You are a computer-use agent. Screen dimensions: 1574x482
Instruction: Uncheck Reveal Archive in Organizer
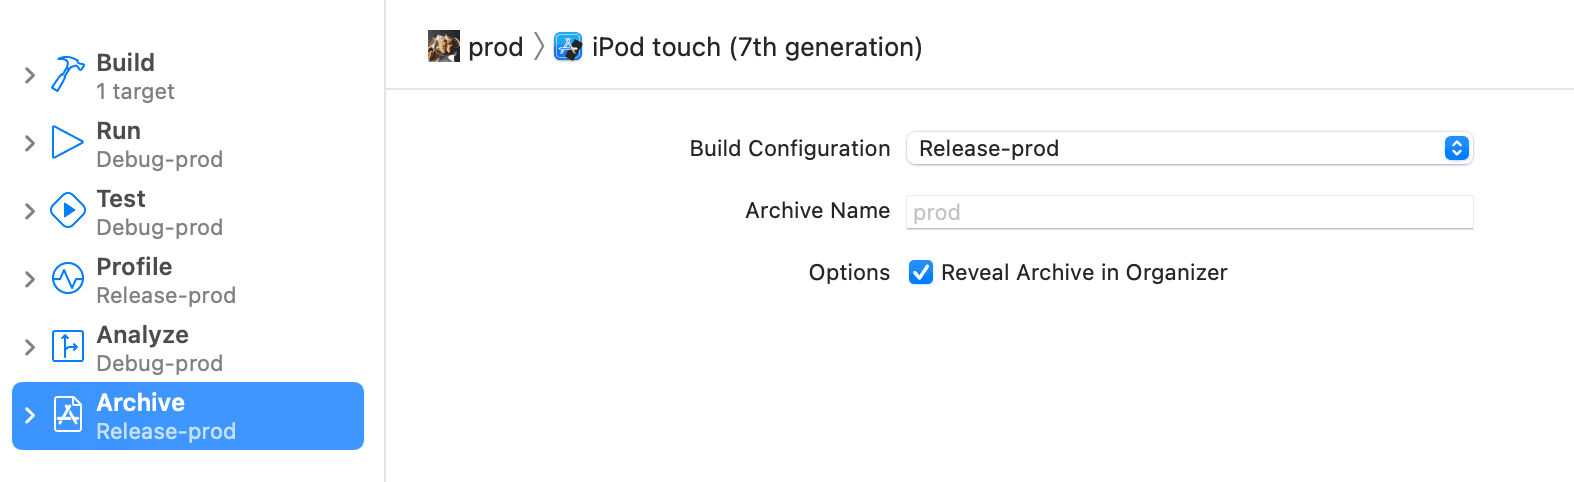(921, 272)
